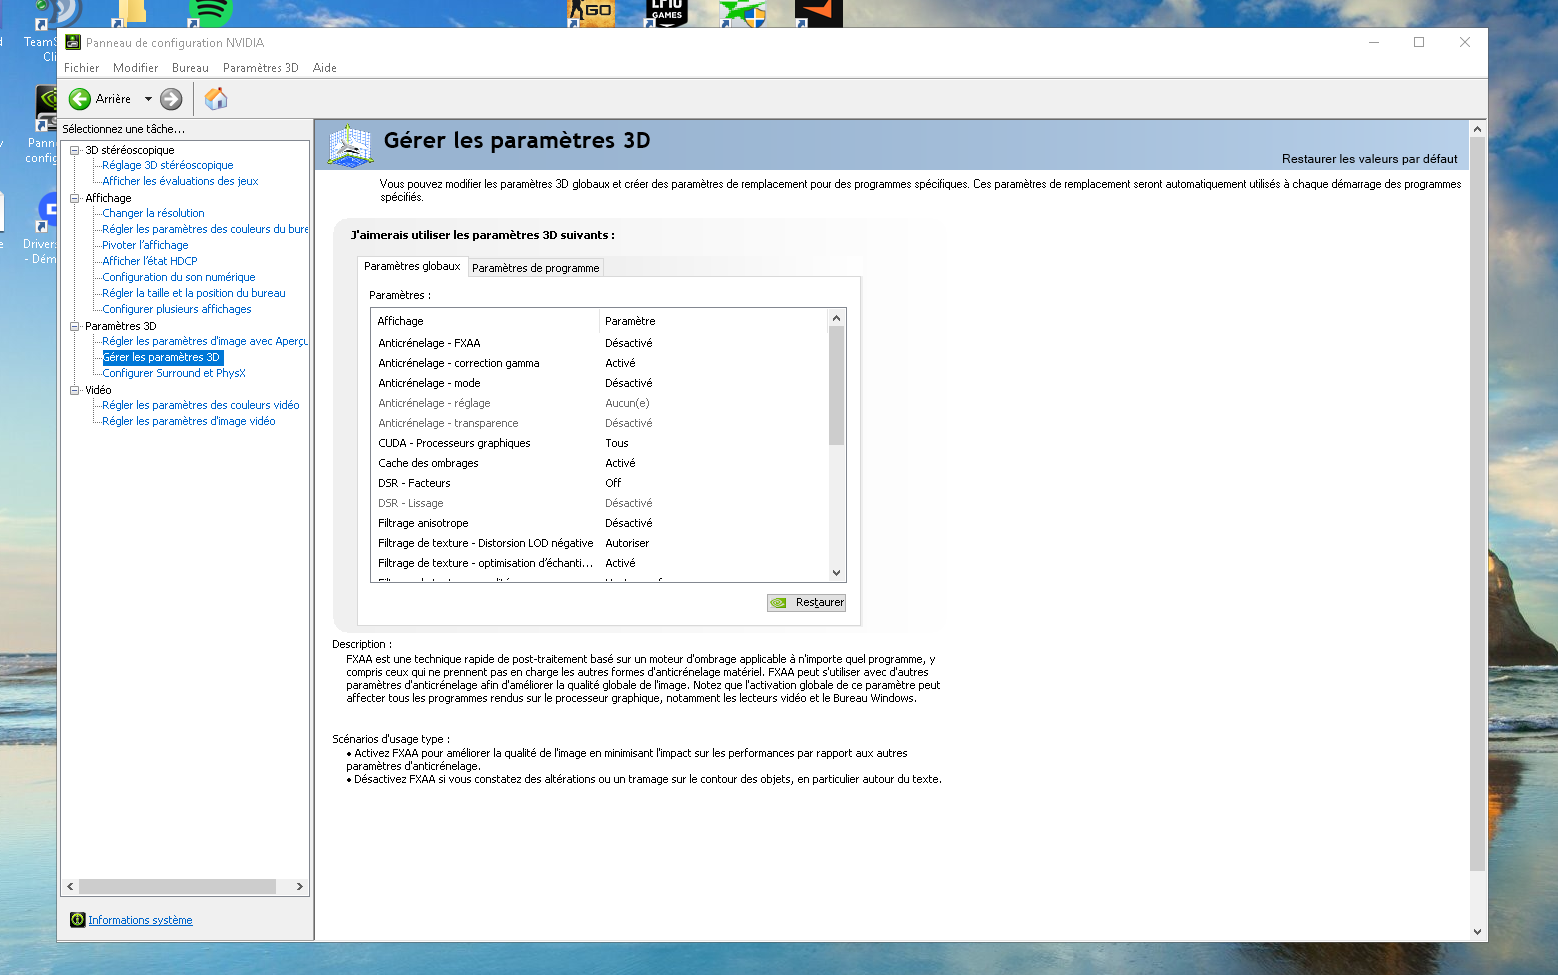
Task: Open the Fichier menu
Action: point(82,68)
